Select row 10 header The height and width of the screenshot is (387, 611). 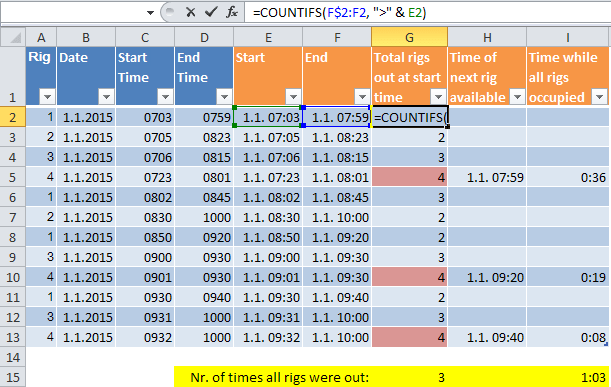point(13,277)
